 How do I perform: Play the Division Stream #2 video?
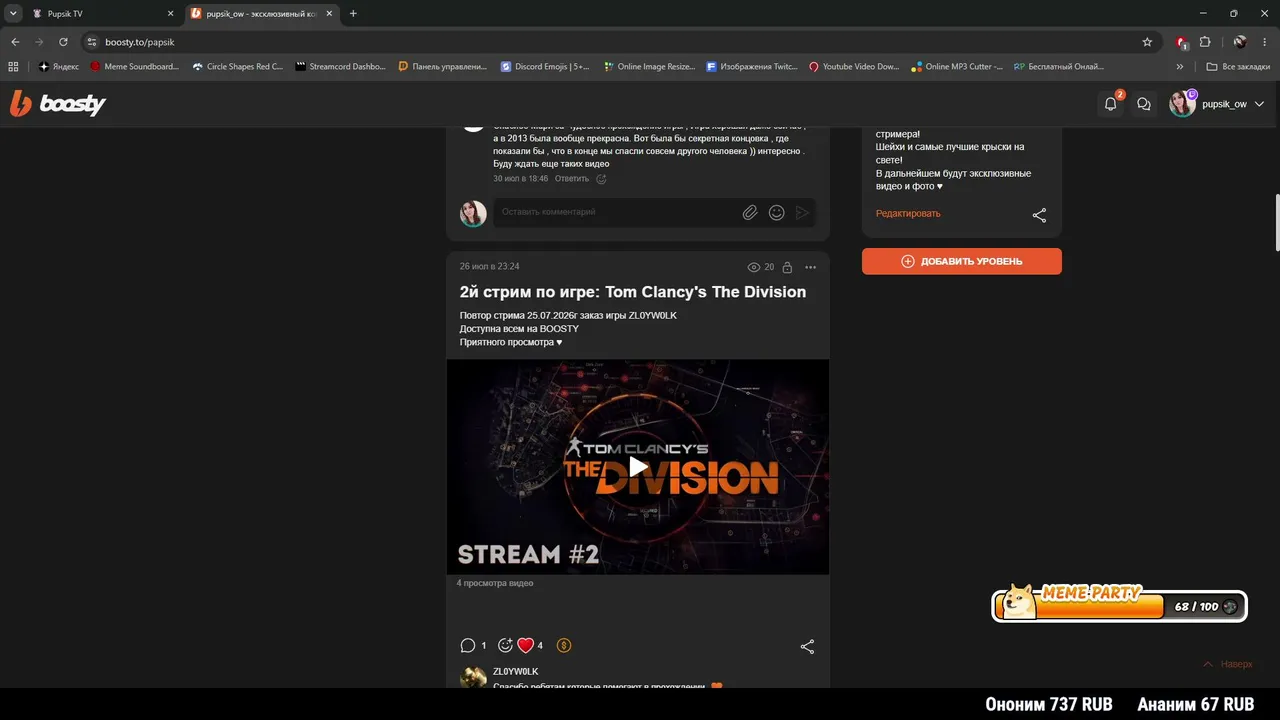click(638, 467)
